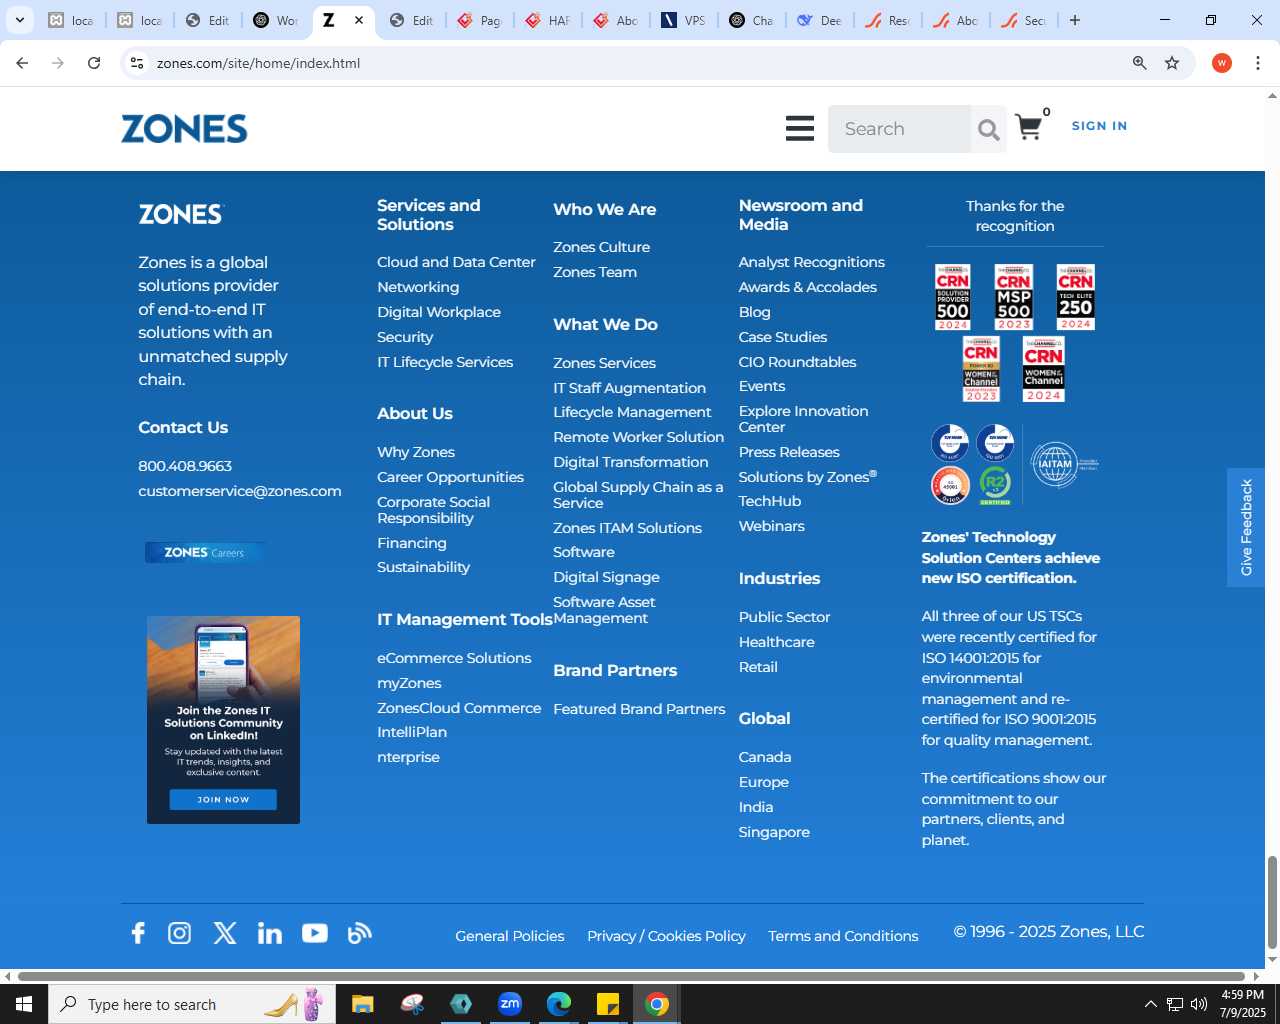Click the IAITAM membership badge
The image size is (1280, 1024).
1063,464
